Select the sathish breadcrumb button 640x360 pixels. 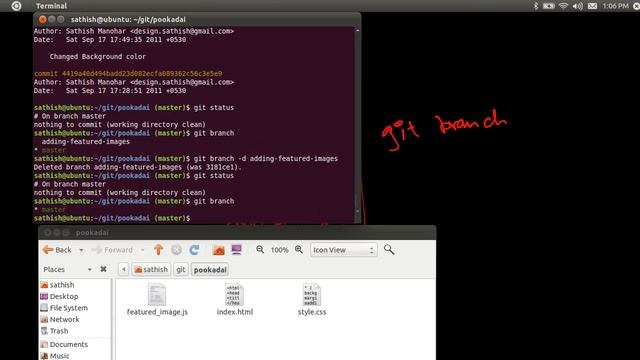[x=151, y=269]
